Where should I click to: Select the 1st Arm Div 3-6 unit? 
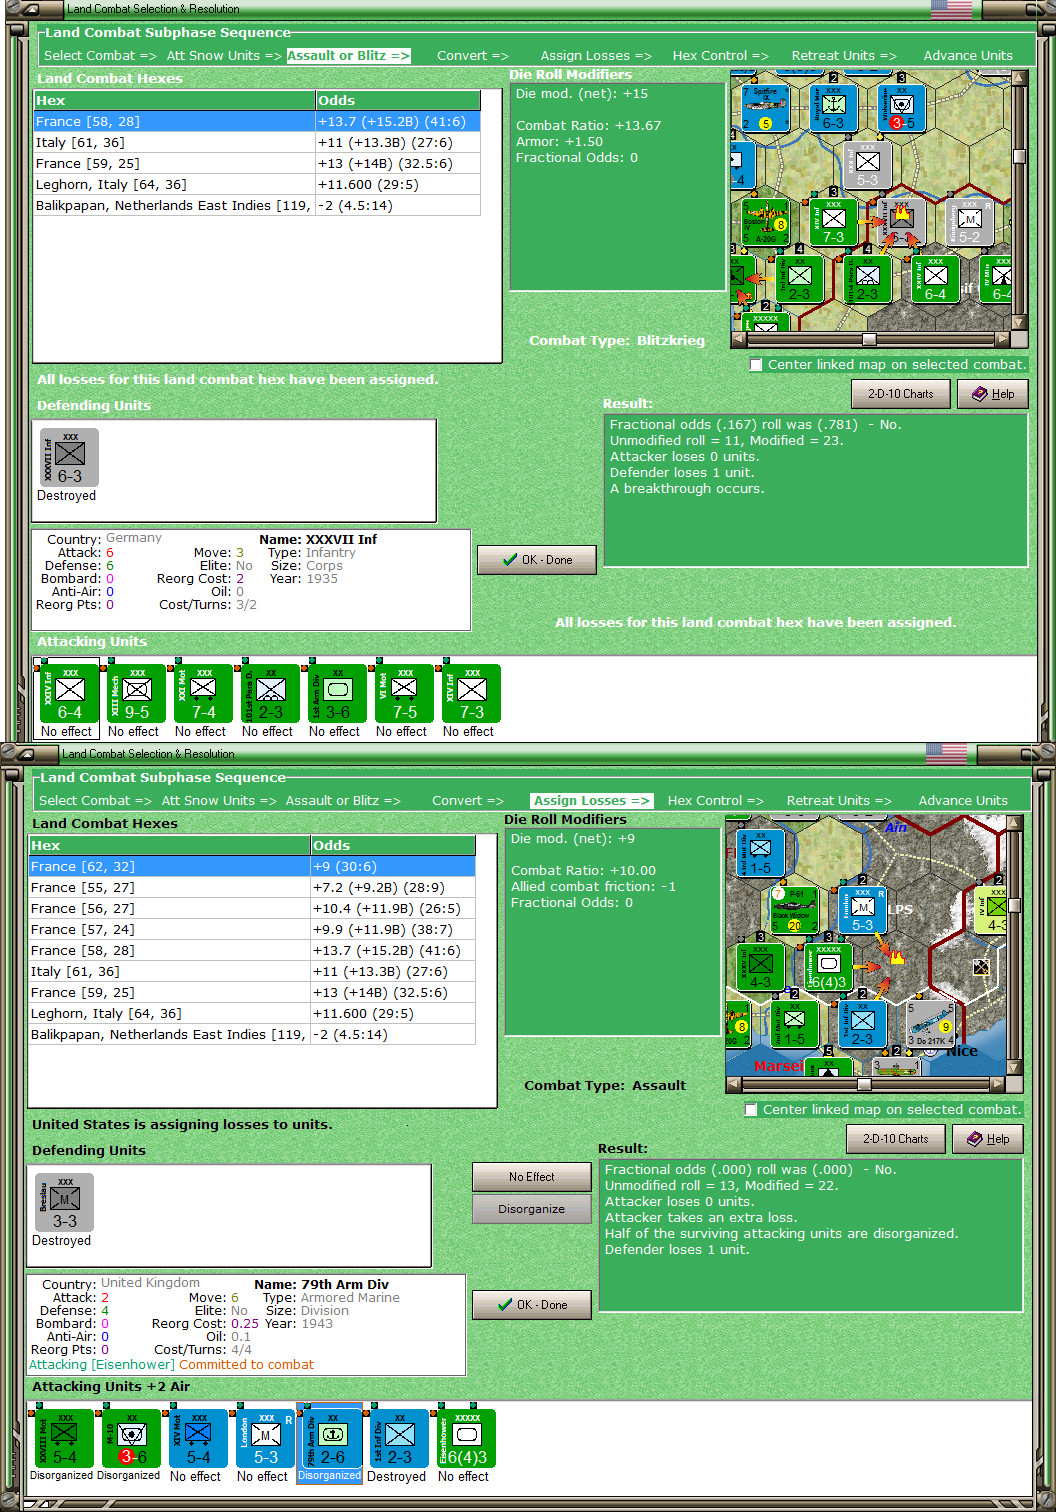[x=338, y=695]
